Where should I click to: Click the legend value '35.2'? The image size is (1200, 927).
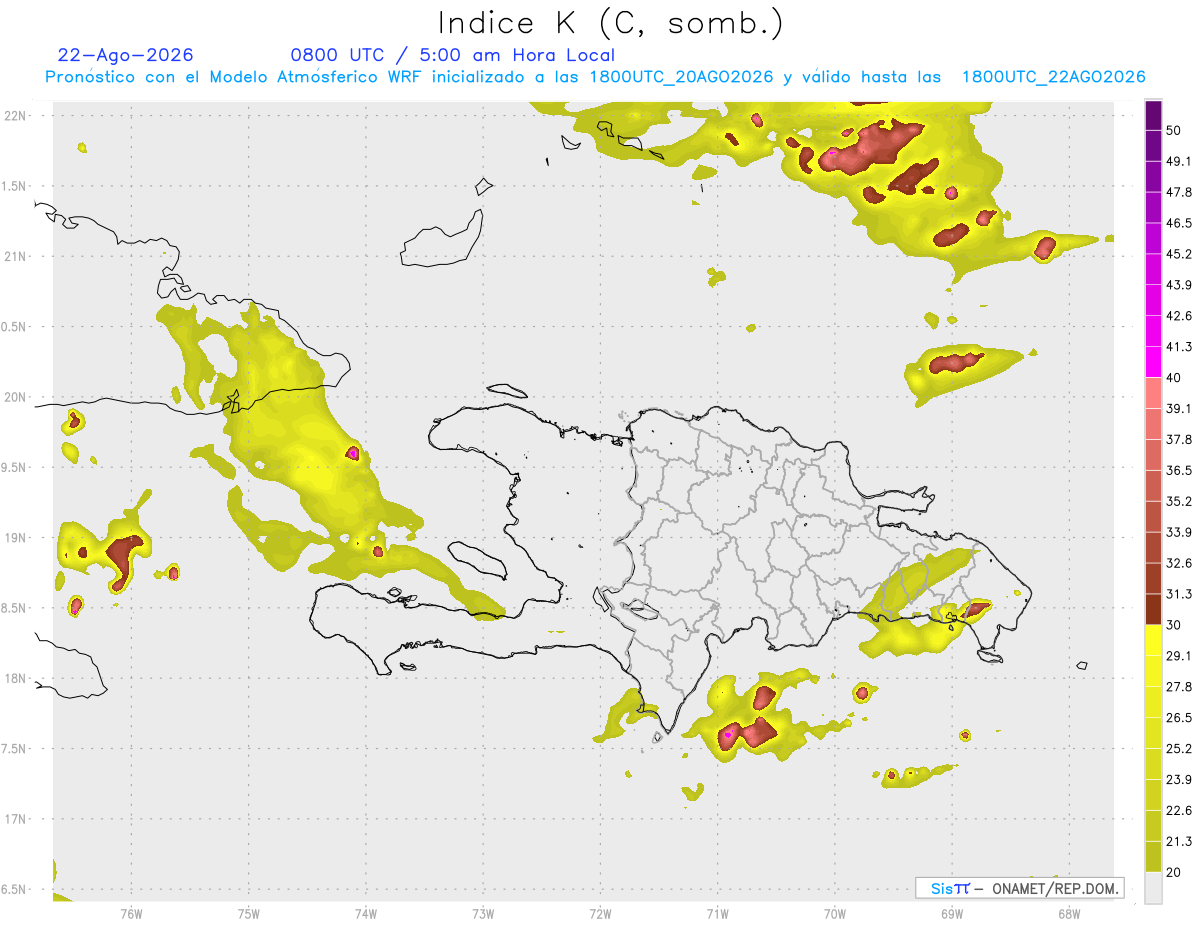[1179, 501]
